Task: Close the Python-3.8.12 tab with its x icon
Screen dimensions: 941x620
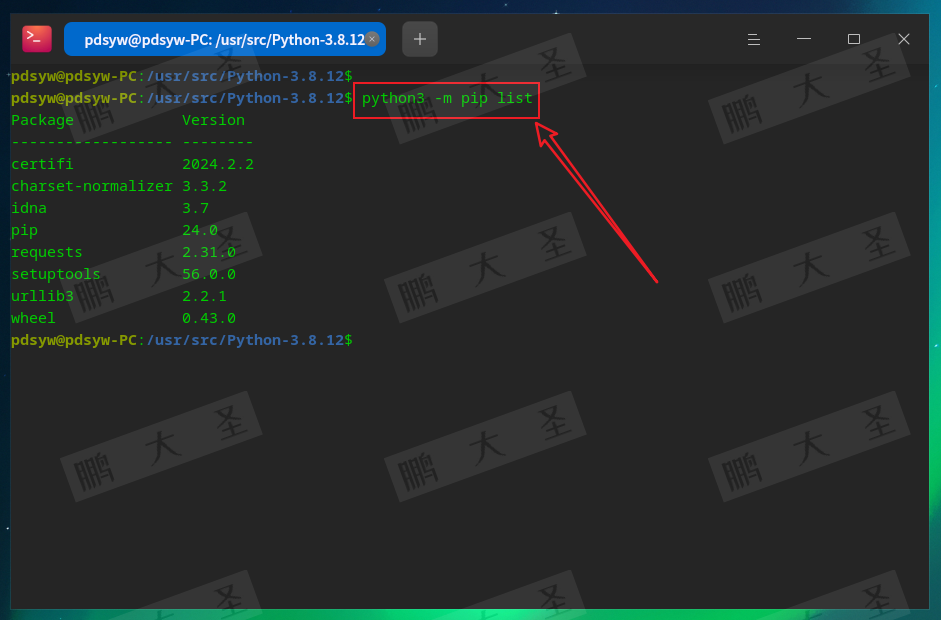Action: click(x=373, y=38)
